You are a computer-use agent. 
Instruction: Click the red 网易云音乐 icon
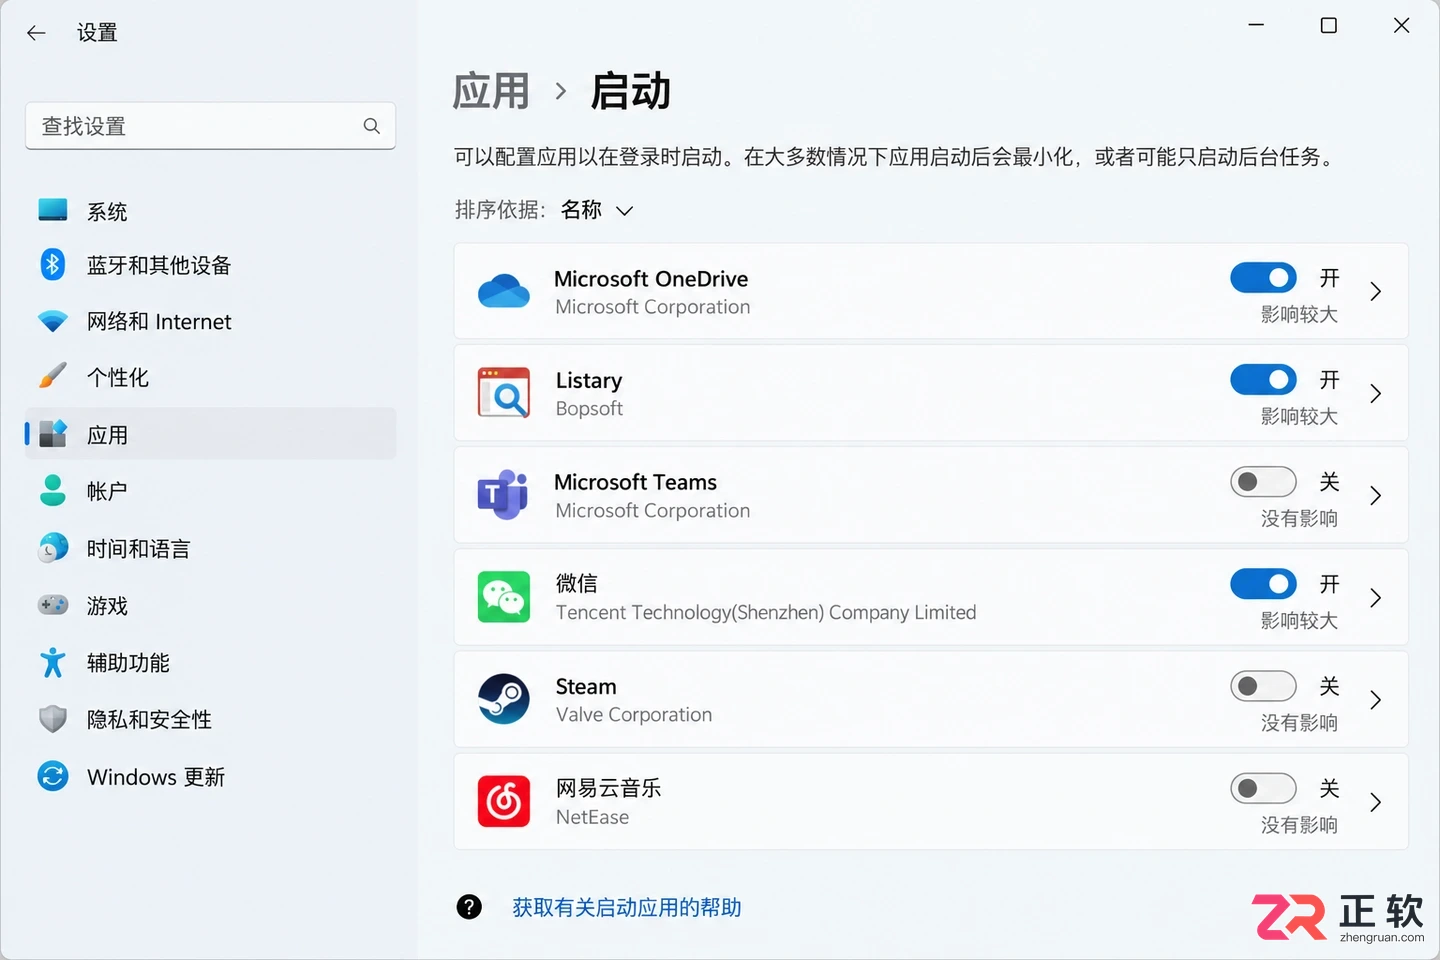click(504, 801)
